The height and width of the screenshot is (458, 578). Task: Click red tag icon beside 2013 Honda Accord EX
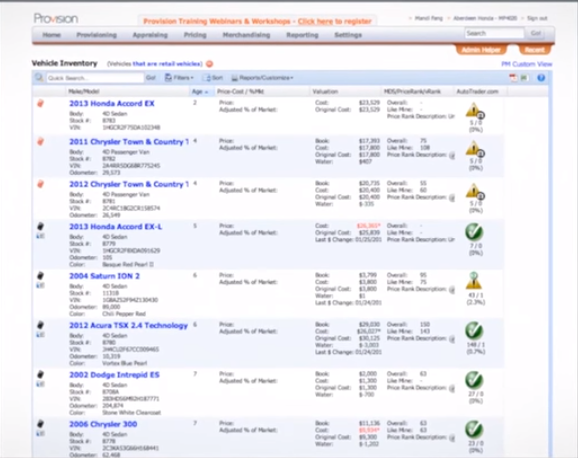41,103
